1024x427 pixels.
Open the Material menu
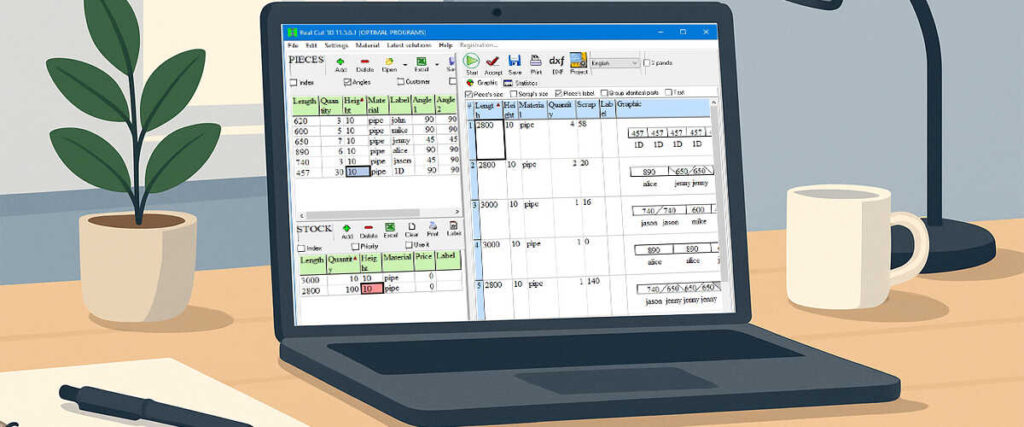[368, 46]
